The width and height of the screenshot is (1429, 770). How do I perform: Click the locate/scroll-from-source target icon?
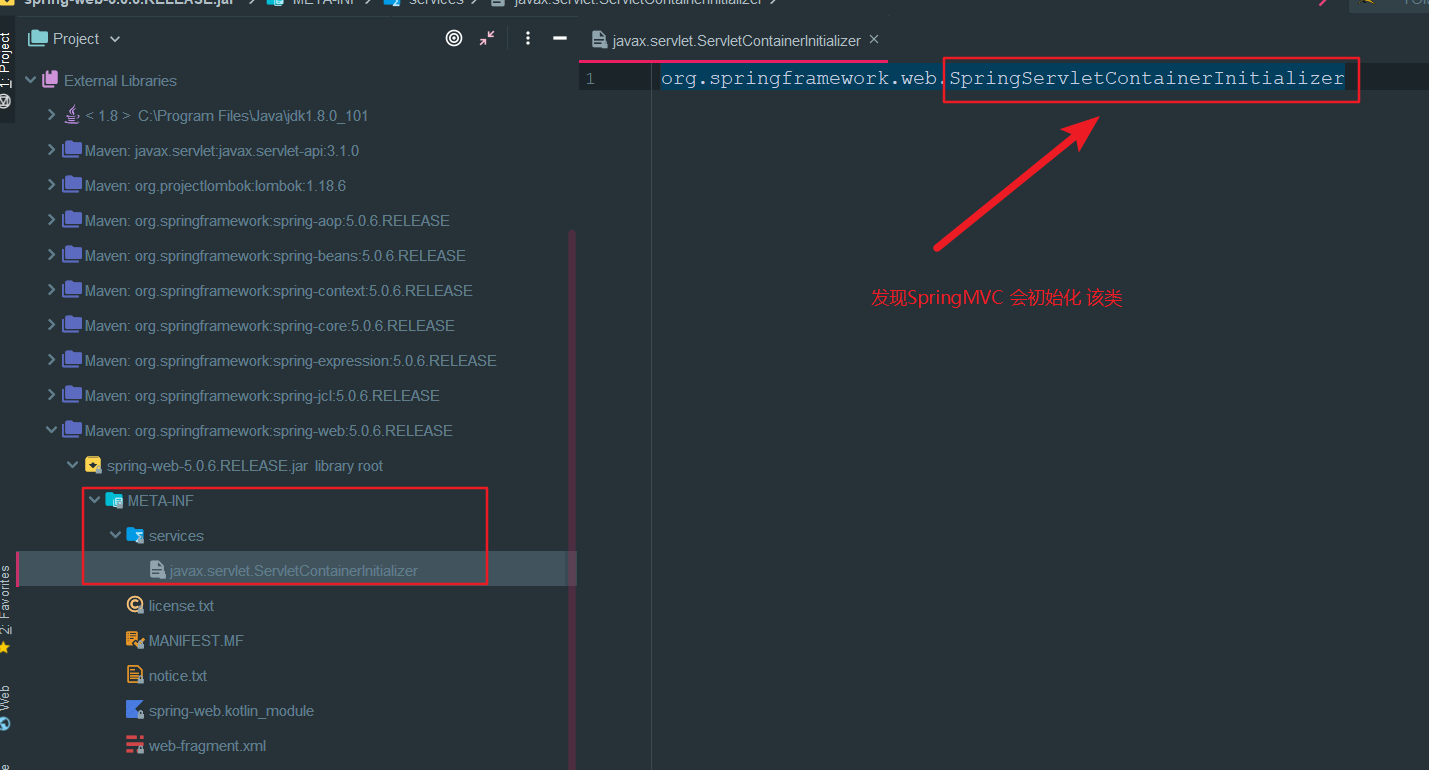coord(454,38)
